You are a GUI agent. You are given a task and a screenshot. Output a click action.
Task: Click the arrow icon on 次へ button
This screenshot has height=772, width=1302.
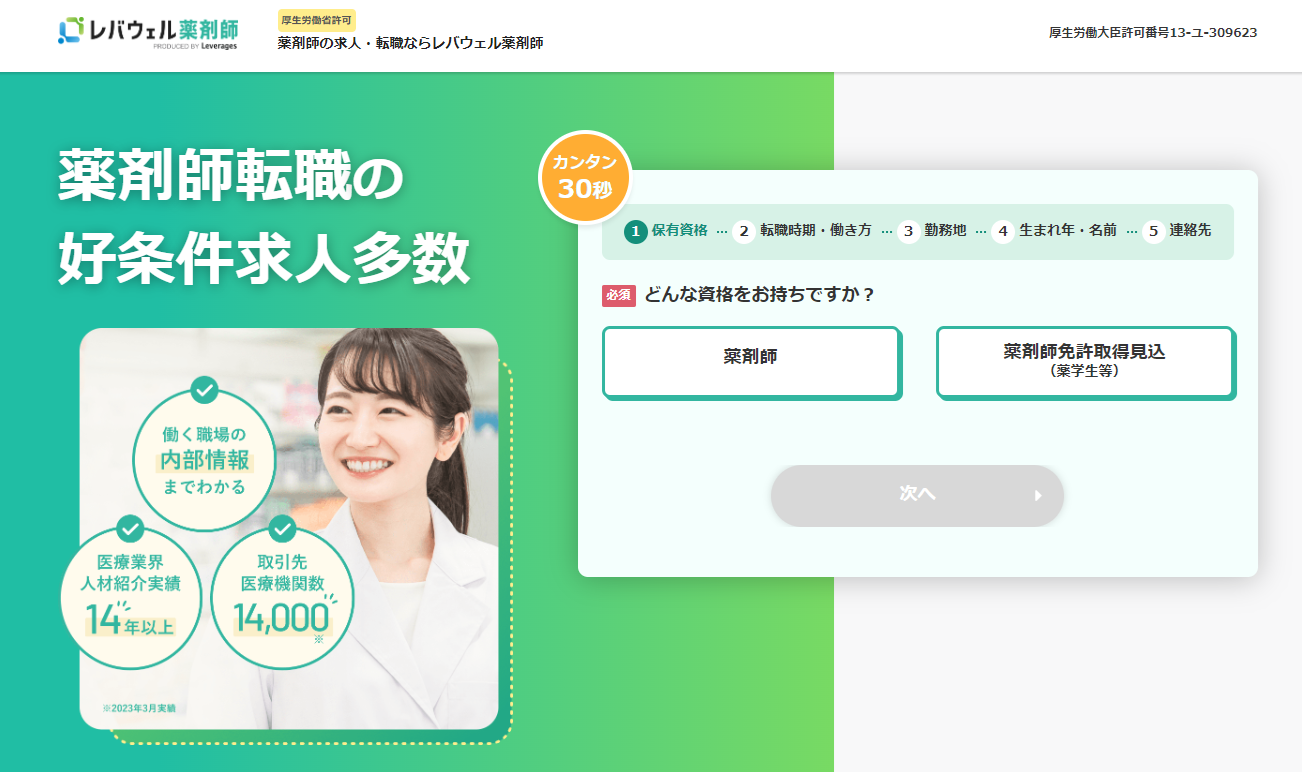[x=1038, y=495]
